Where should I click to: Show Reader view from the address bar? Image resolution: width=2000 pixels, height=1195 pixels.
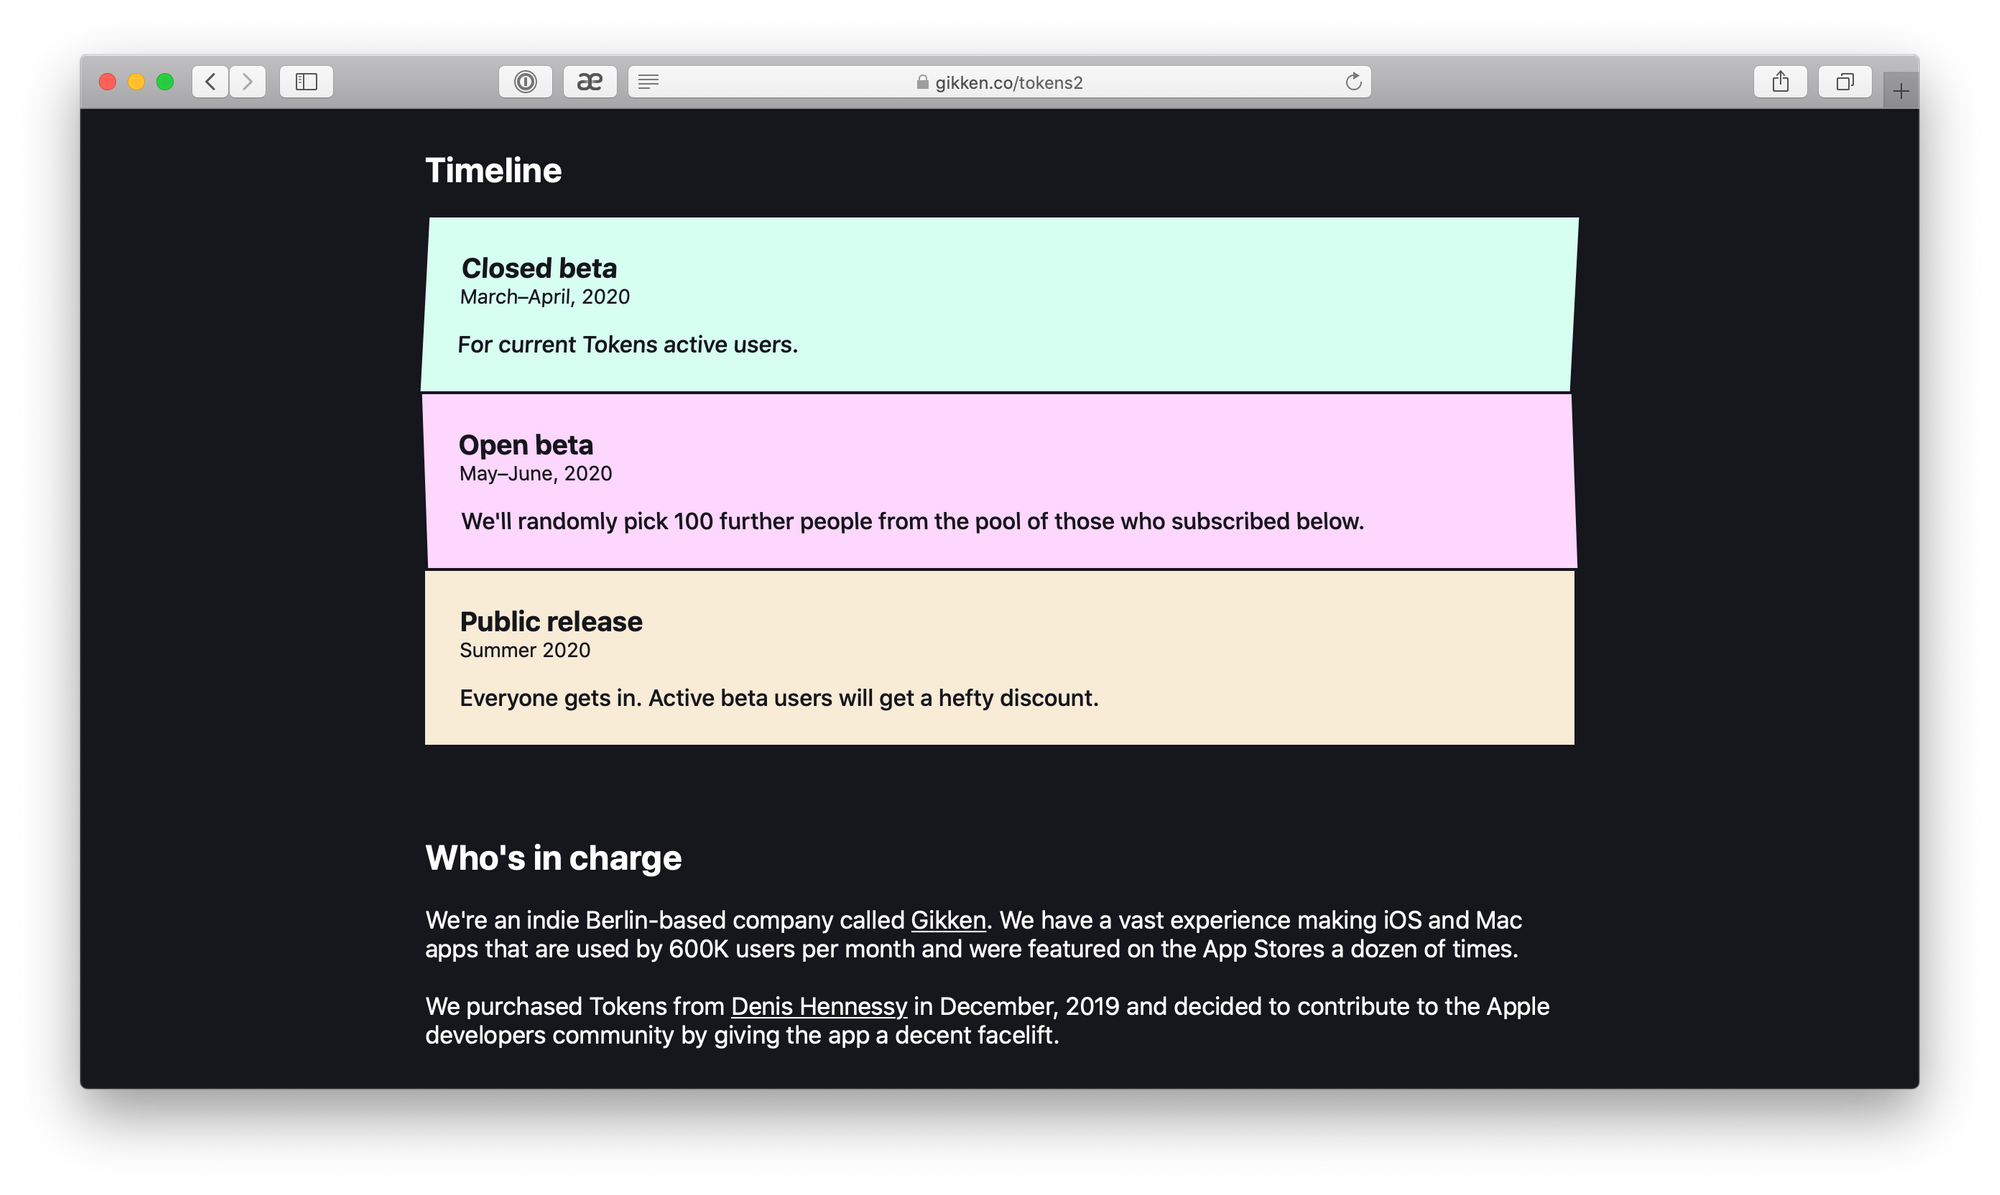click(x=649, y=82)
